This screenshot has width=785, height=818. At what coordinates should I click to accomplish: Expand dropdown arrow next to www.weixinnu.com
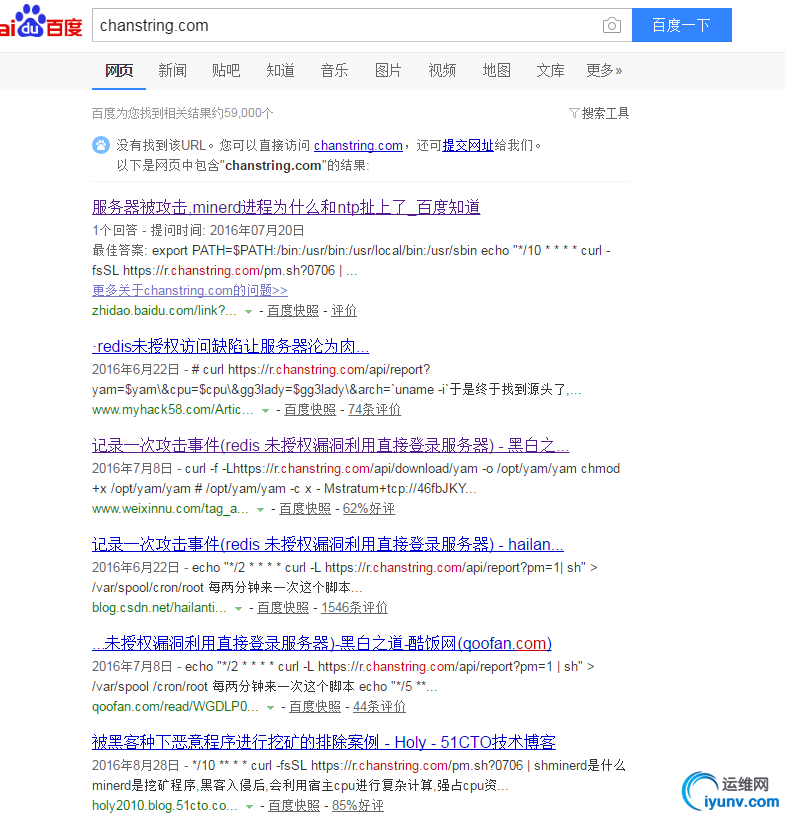click(260, 510)
